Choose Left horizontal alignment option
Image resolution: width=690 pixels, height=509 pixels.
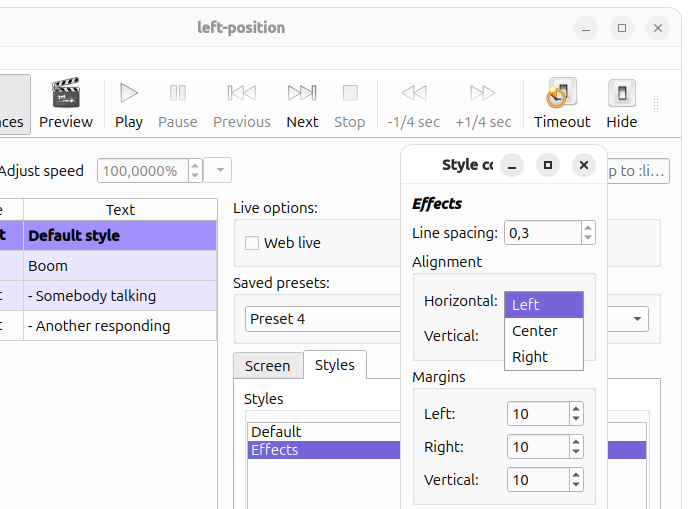point(544,304)
